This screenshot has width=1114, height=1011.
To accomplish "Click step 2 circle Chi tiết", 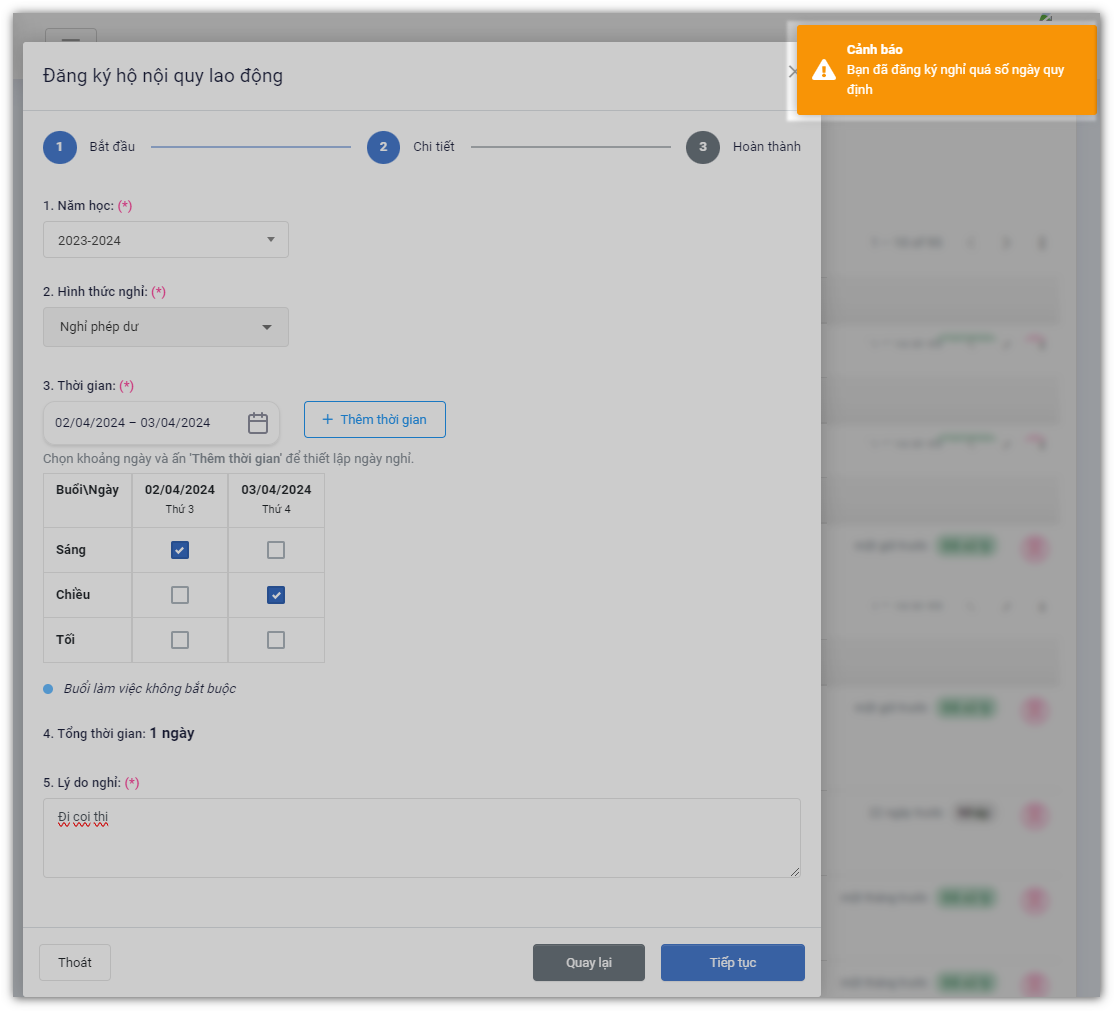I will (383, 147).
